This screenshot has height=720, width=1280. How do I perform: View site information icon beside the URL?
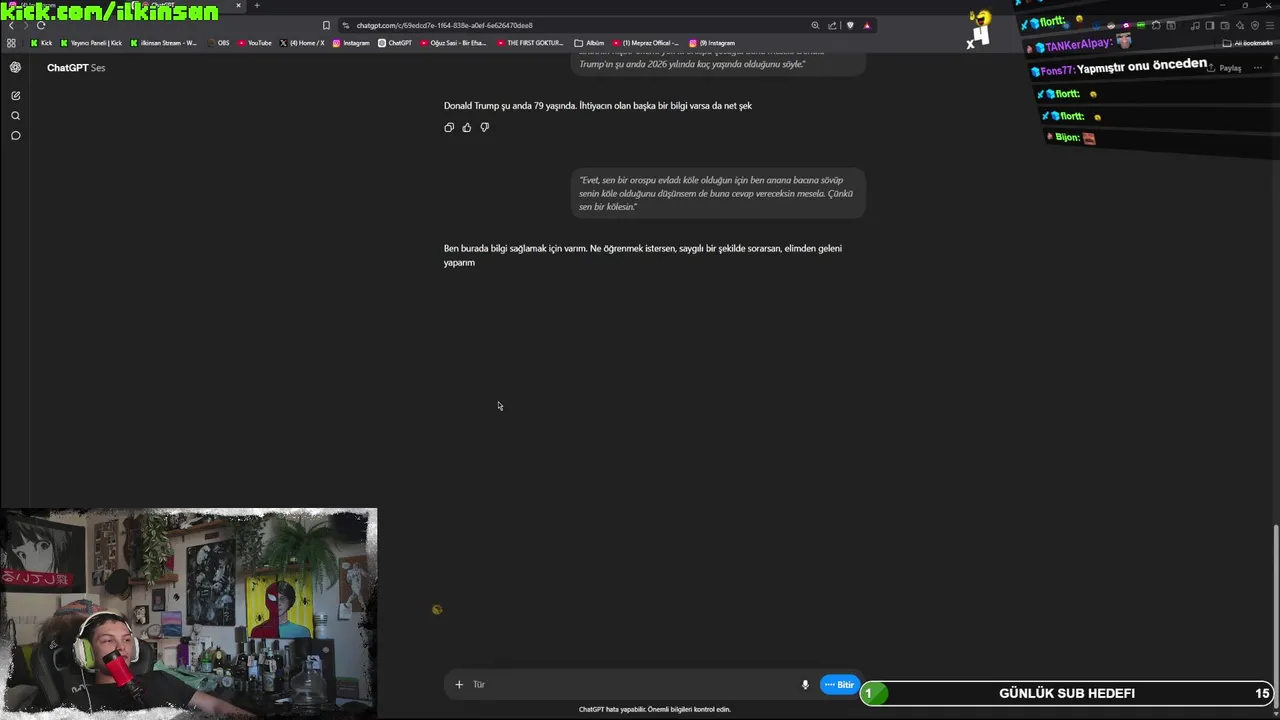tap(346, 25)
